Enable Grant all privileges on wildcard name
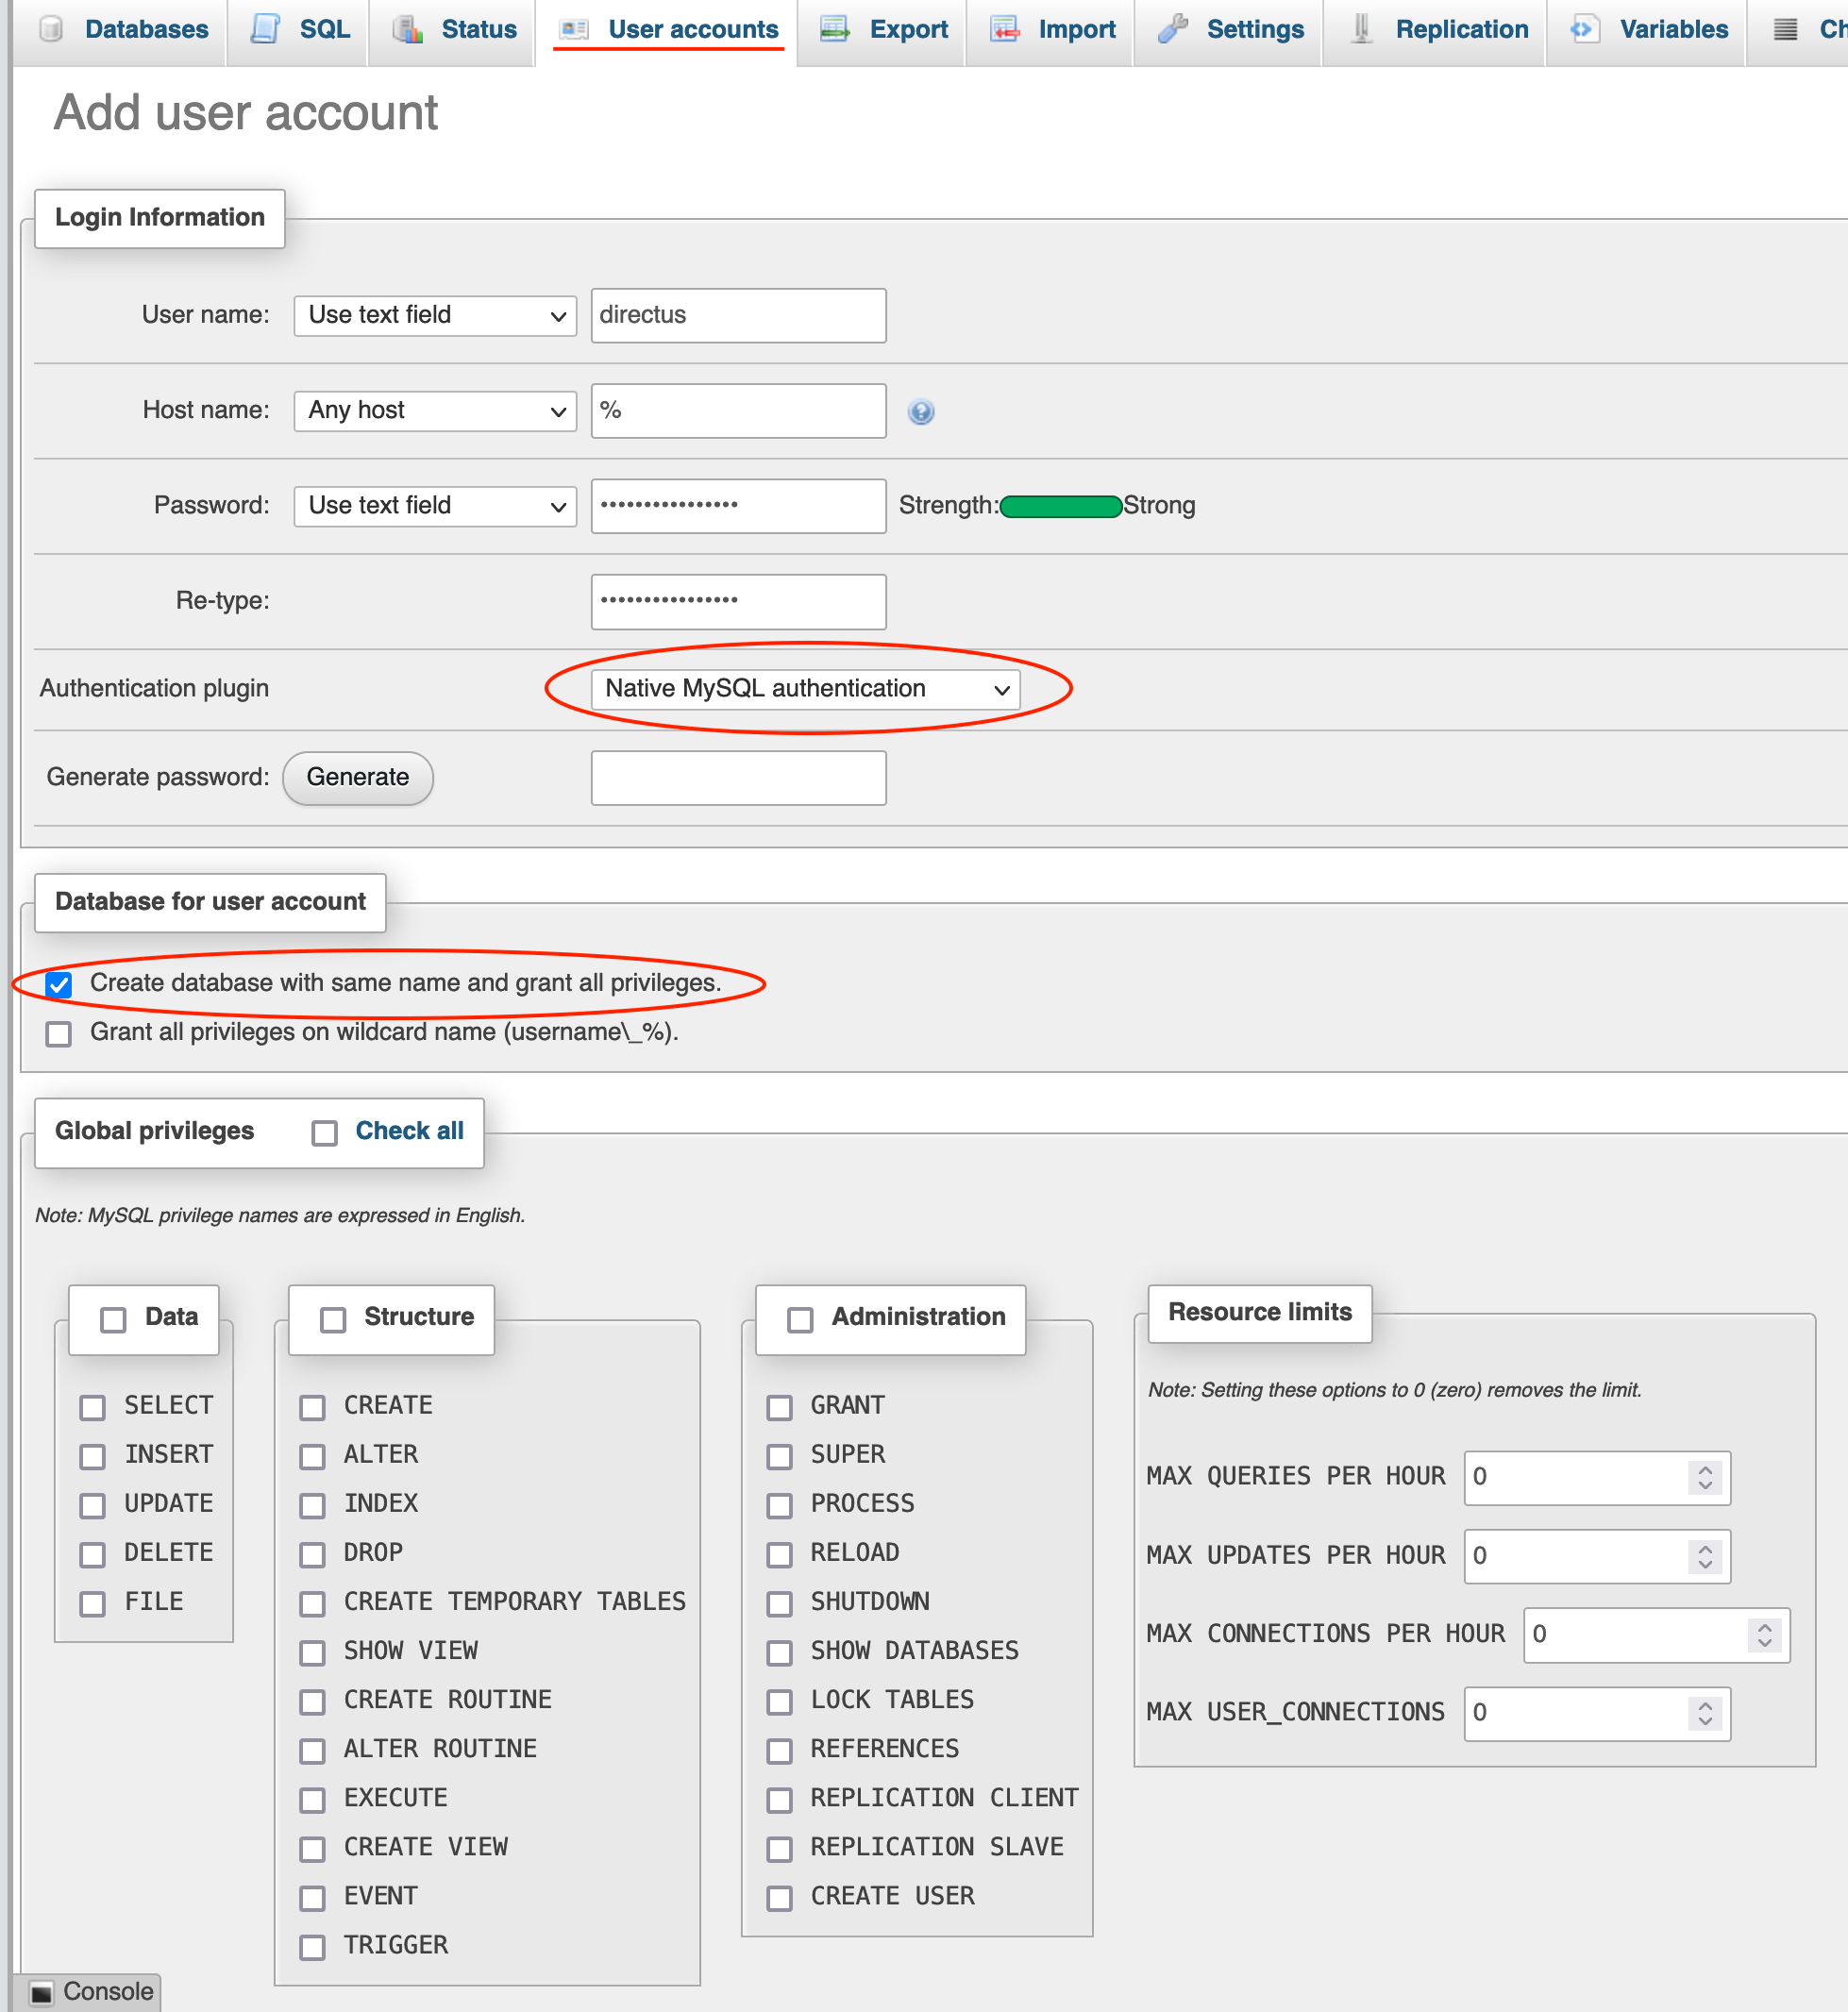This screenshot has height=2012, width=1848. coord(59,1033)
